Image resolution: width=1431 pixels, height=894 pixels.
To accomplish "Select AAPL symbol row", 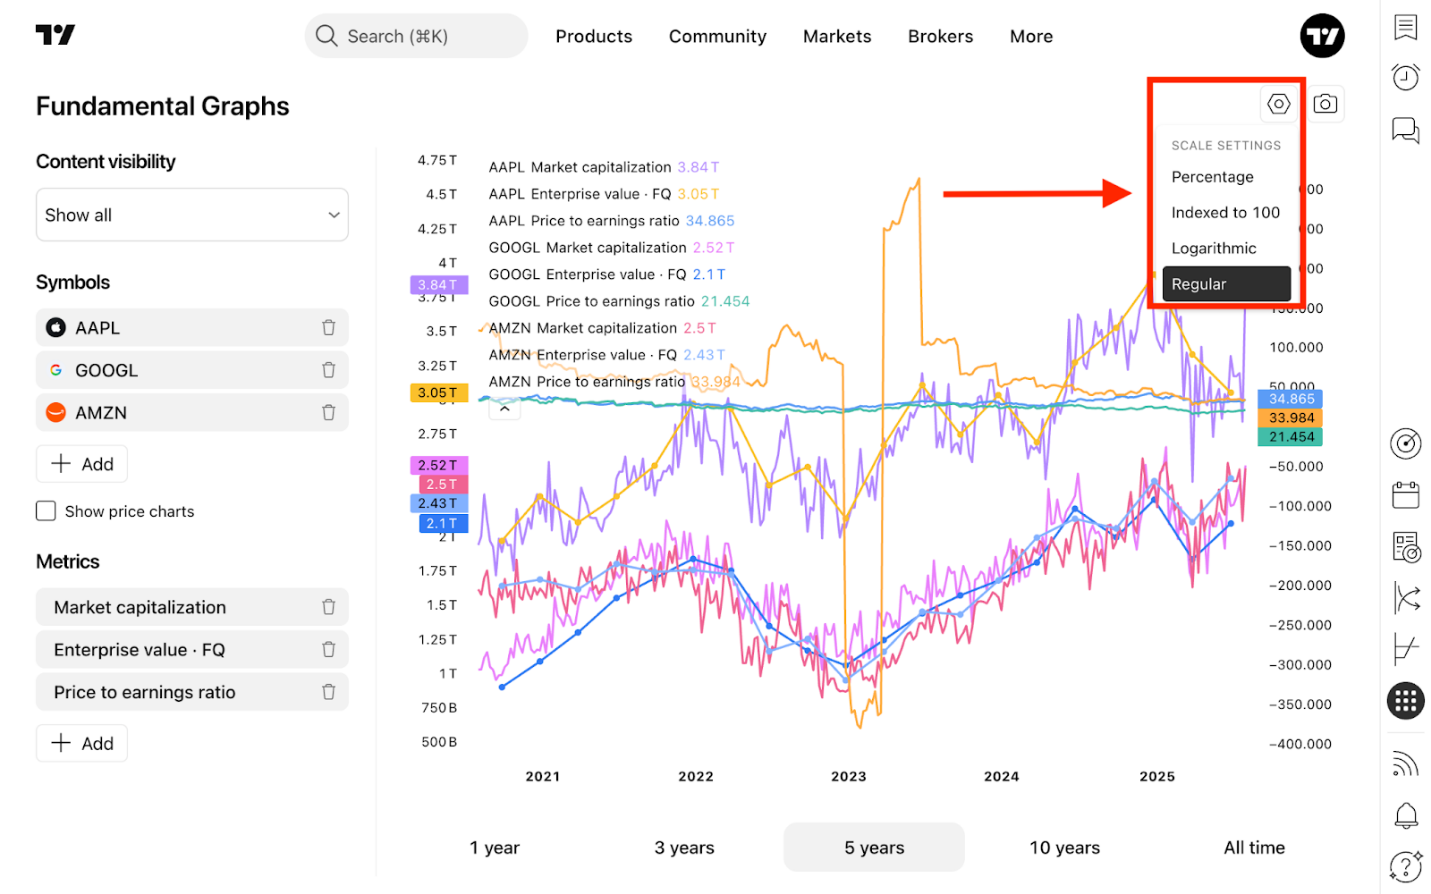I will (x=192, y=327).
